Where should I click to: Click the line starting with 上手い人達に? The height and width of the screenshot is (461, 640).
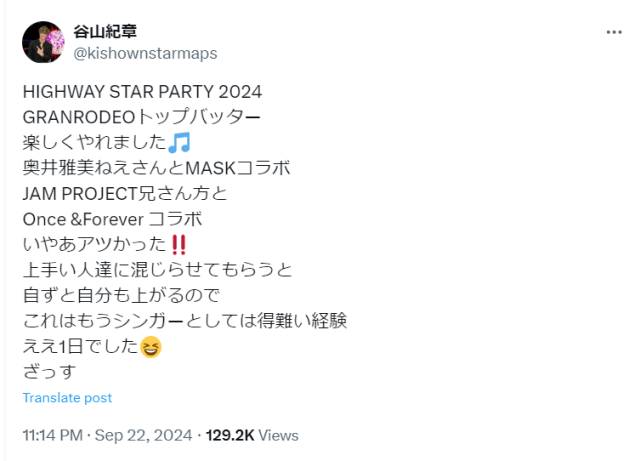click(x=157, y=270)
